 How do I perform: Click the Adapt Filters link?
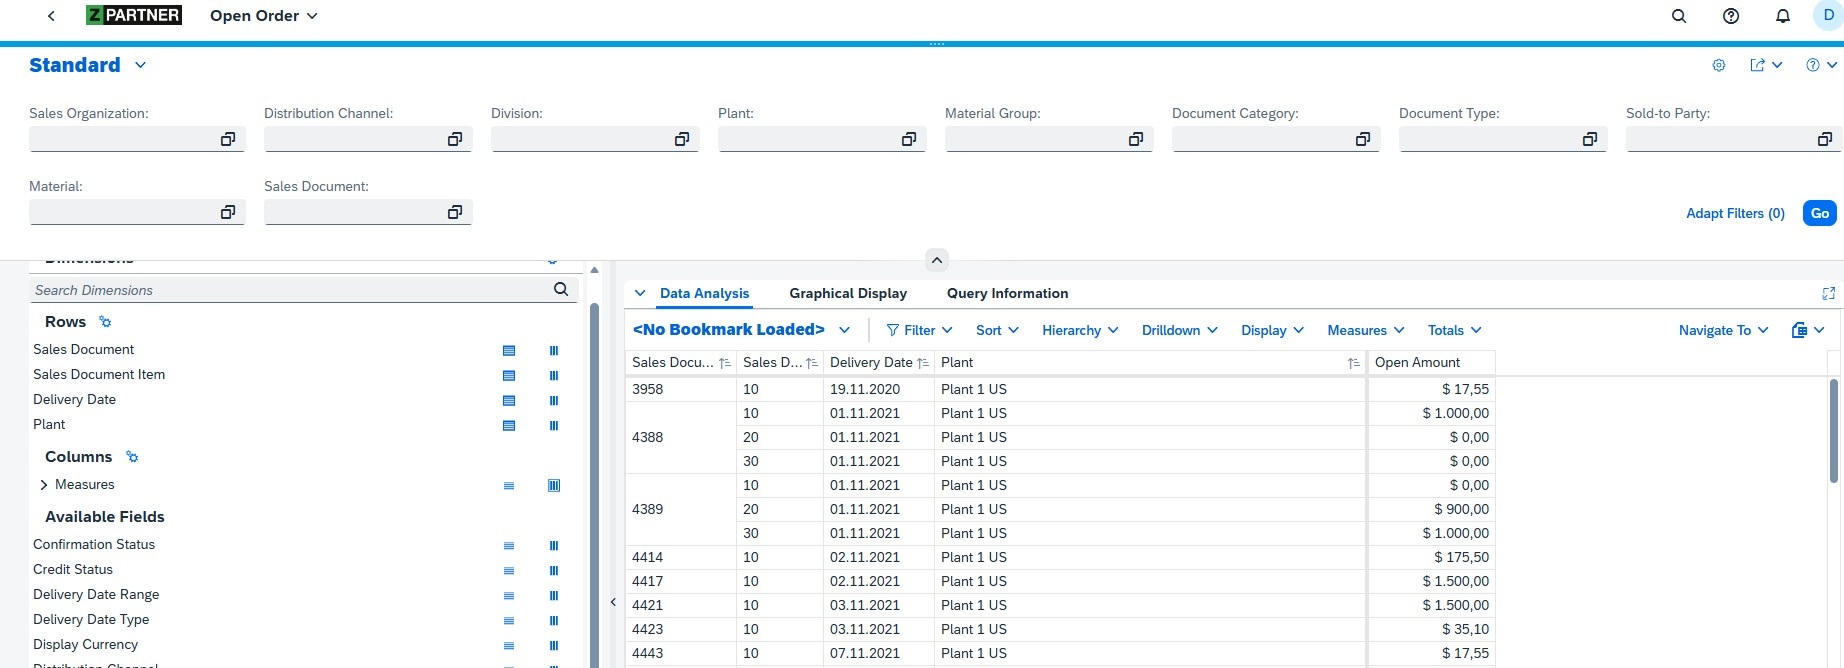[x=1735, y=213]
